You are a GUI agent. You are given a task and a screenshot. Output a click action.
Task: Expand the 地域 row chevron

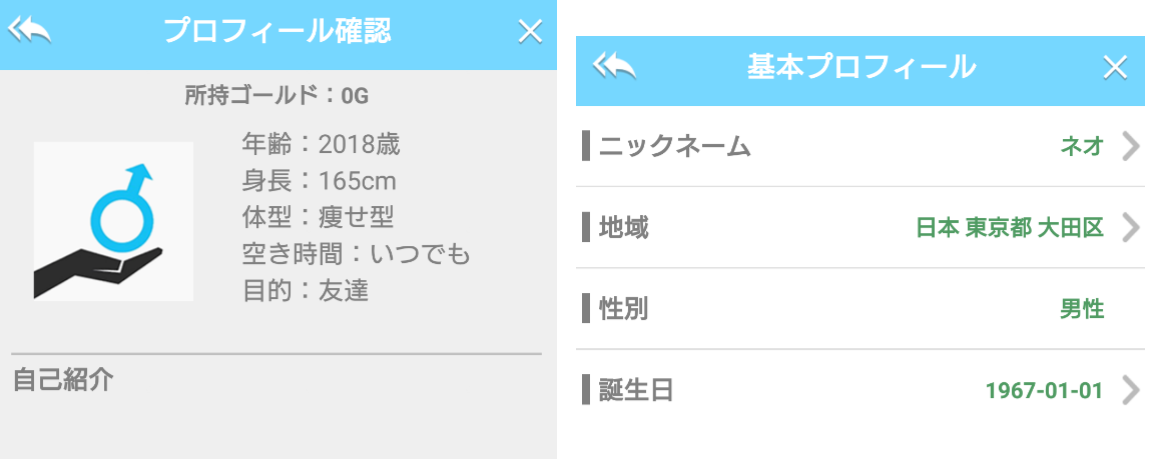(x=1130, y=228)
